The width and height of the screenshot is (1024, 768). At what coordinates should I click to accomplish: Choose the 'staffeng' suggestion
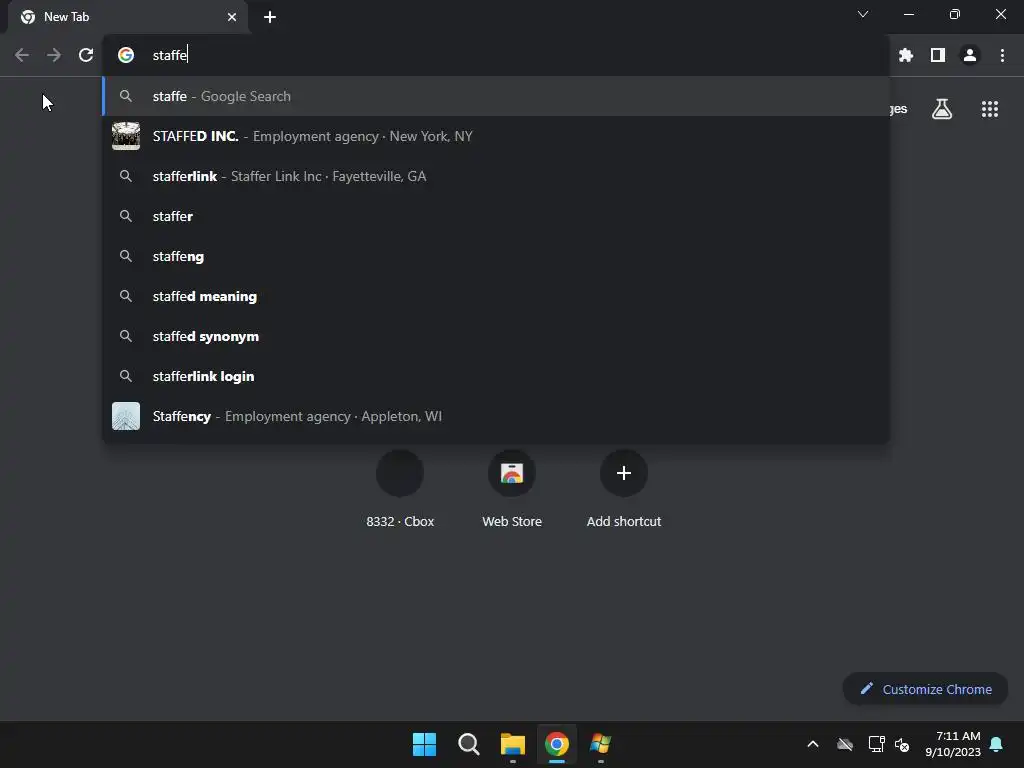click(x=496, y=256)
